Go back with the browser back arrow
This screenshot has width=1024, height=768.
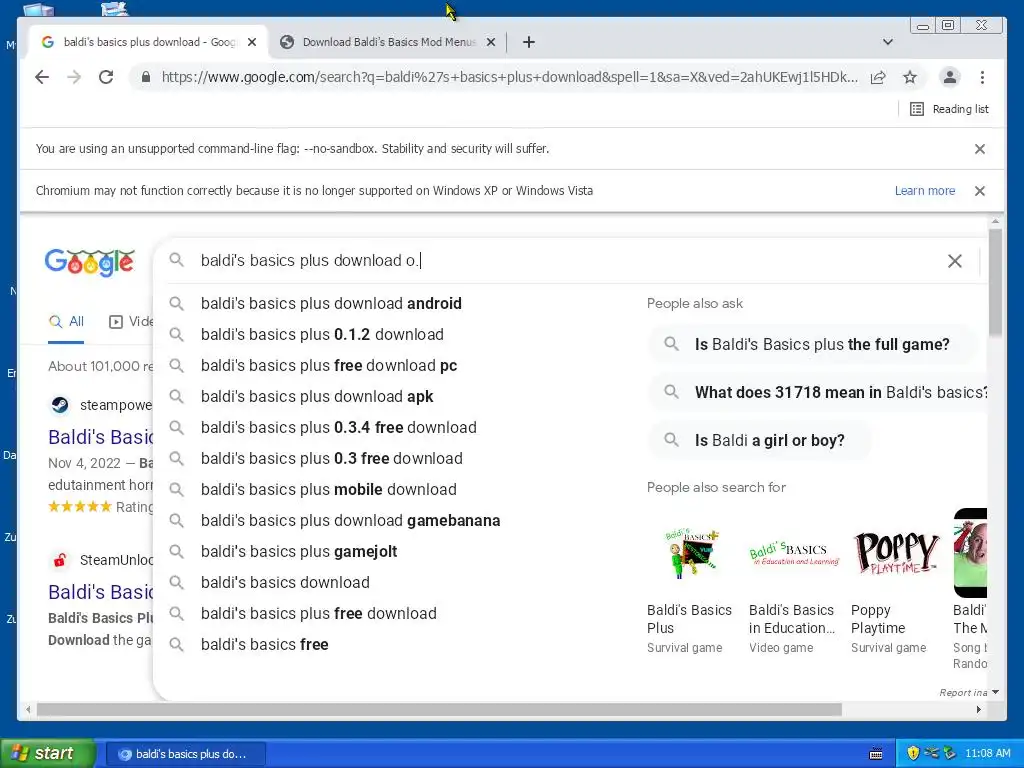tap(42, 77)
